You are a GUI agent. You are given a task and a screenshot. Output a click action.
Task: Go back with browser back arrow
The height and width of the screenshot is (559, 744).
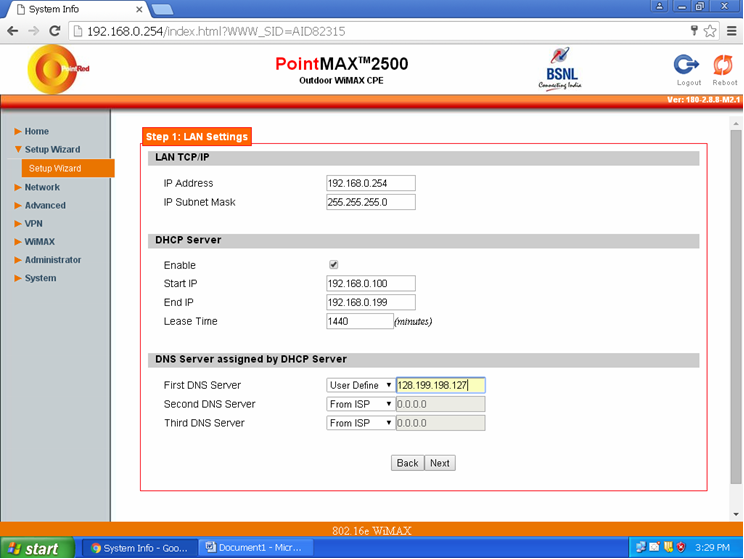[13, 31]
